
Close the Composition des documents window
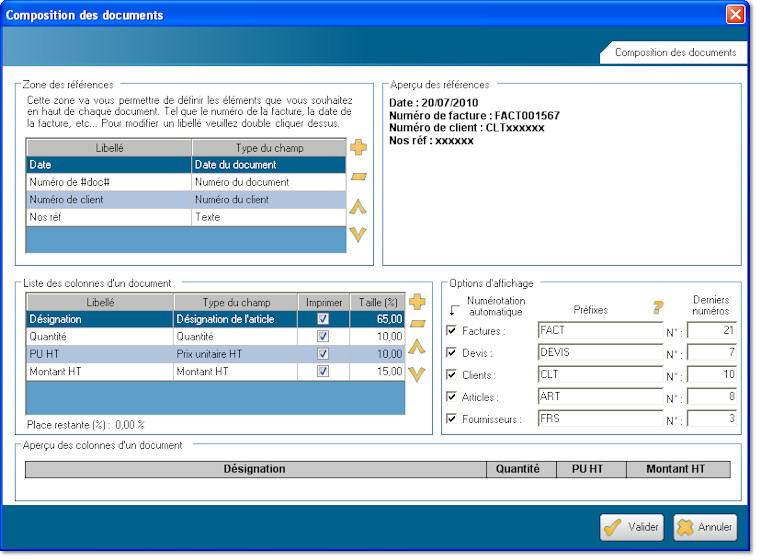[x=735, y=15]
